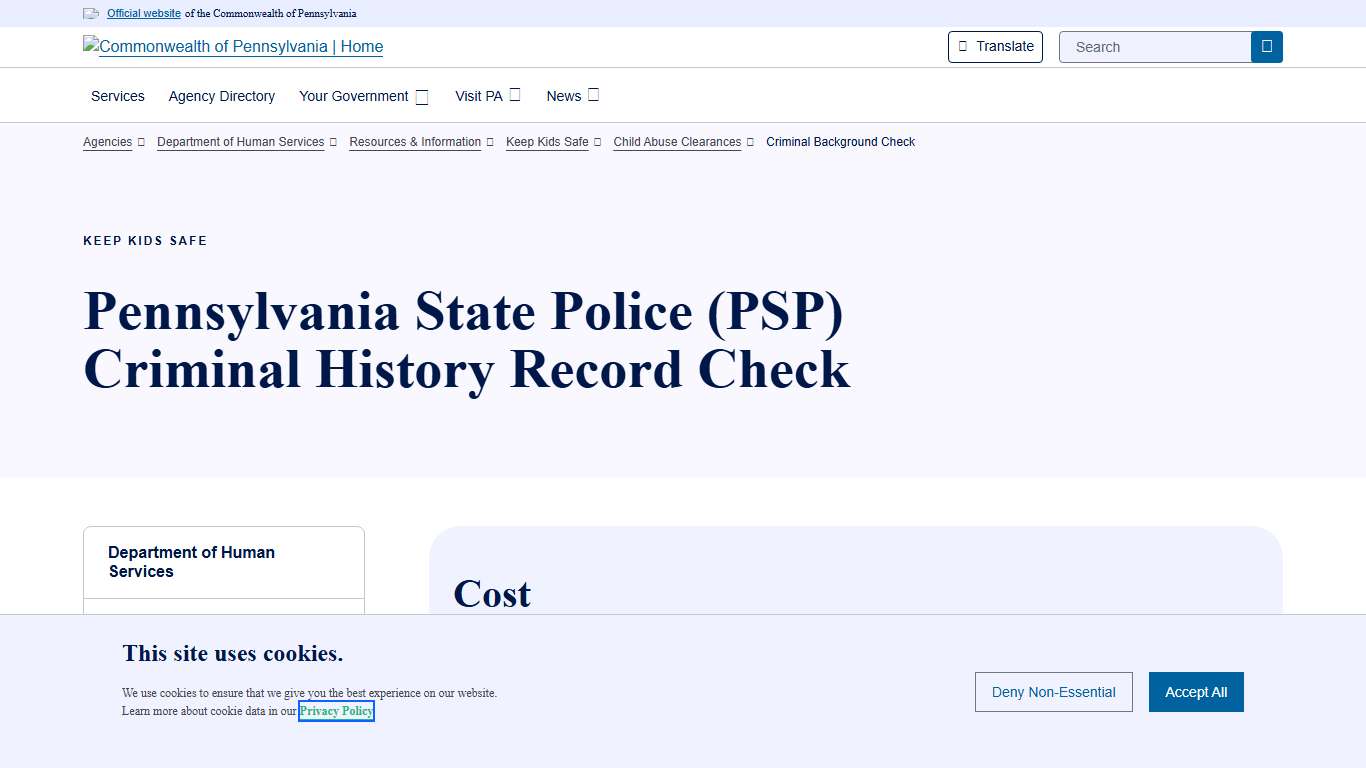
Task: Click the chevron after Department of Human Services breadcrumb
Action: pos(333,142)
